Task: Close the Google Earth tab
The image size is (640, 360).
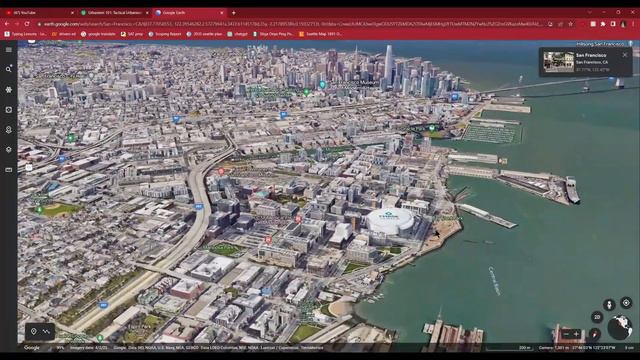Action: [222, 13]
